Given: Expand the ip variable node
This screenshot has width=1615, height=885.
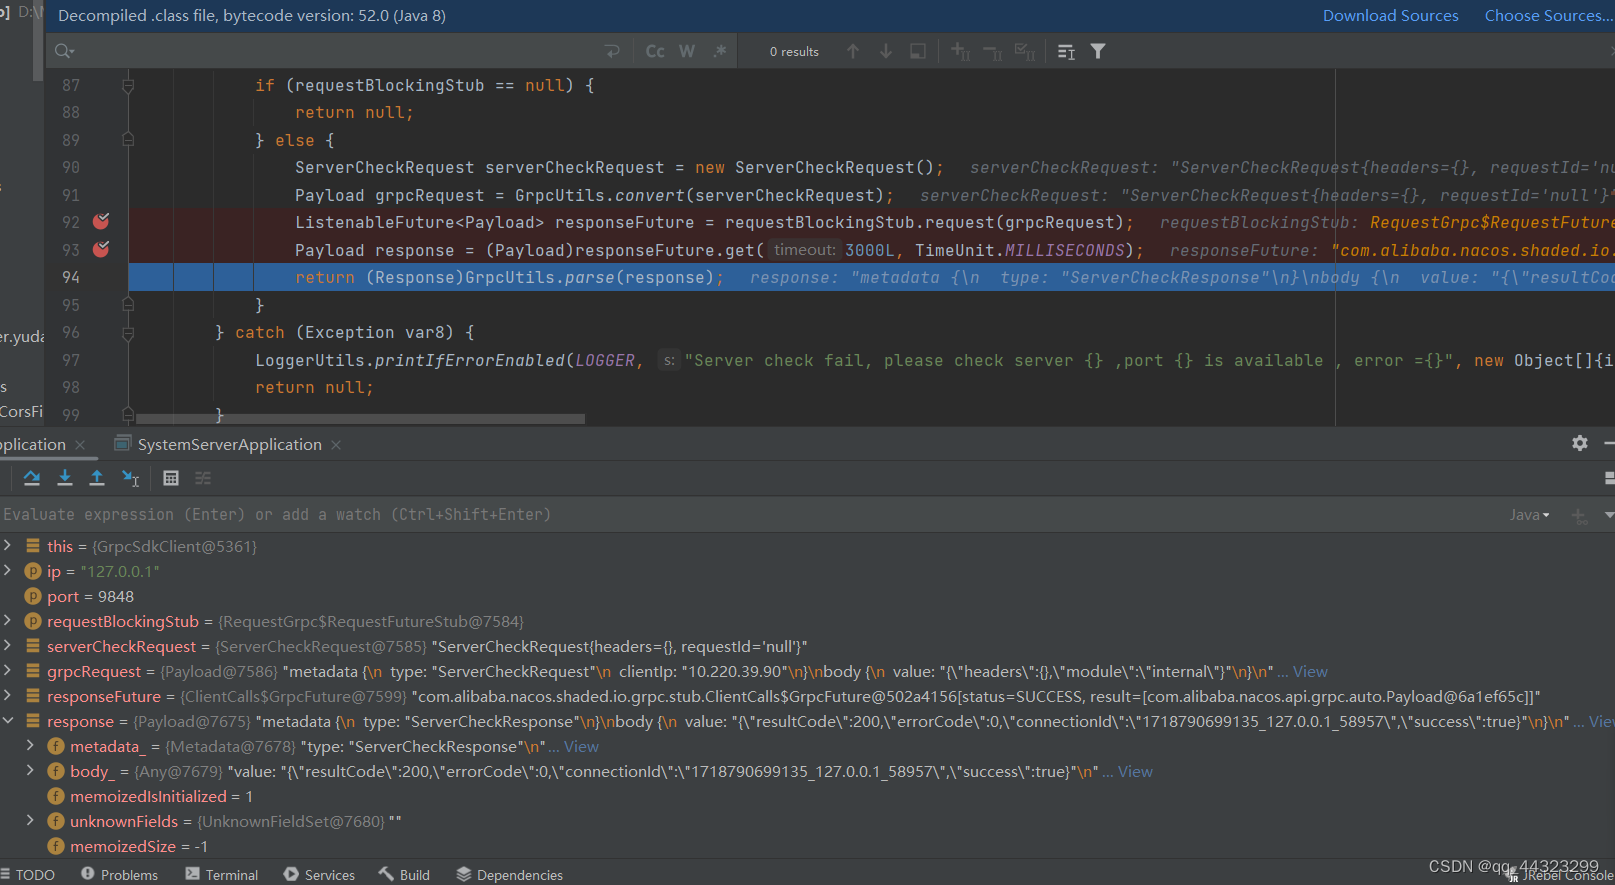Looking at the screenshot, I should tap(8, 570).
